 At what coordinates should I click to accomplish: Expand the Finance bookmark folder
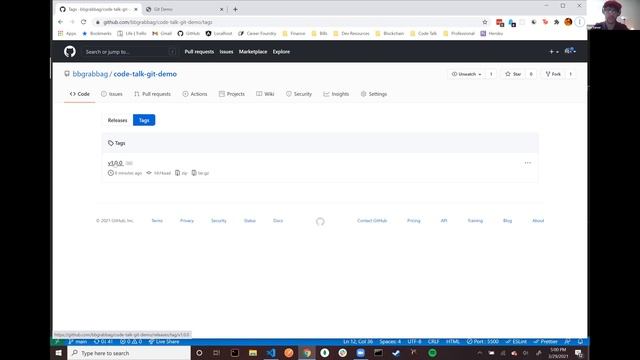tap(294, 33)
